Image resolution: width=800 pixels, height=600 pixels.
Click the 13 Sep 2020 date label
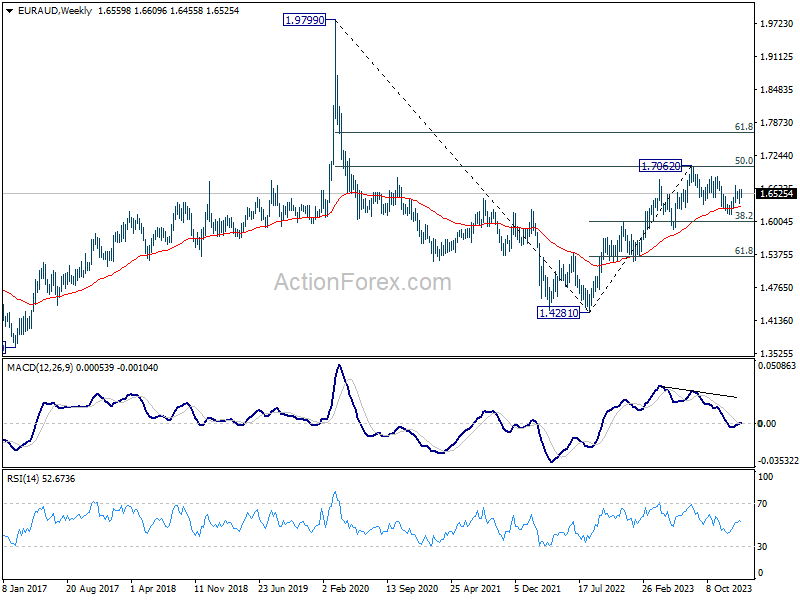point(412,588)
